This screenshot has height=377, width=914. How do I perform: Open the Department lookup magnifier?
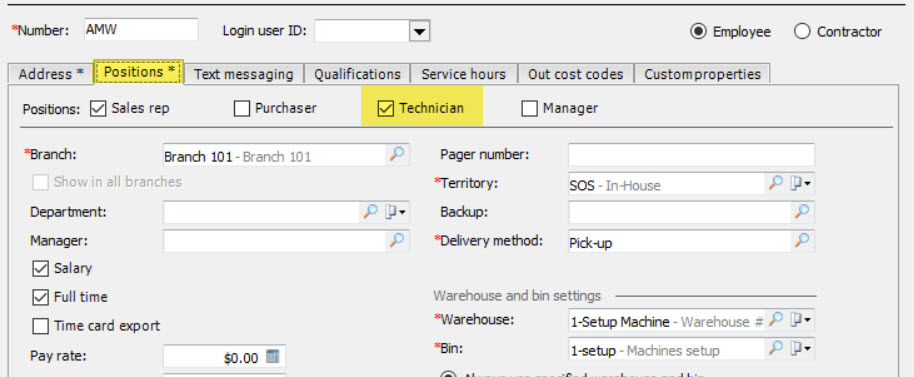(370, 212)
